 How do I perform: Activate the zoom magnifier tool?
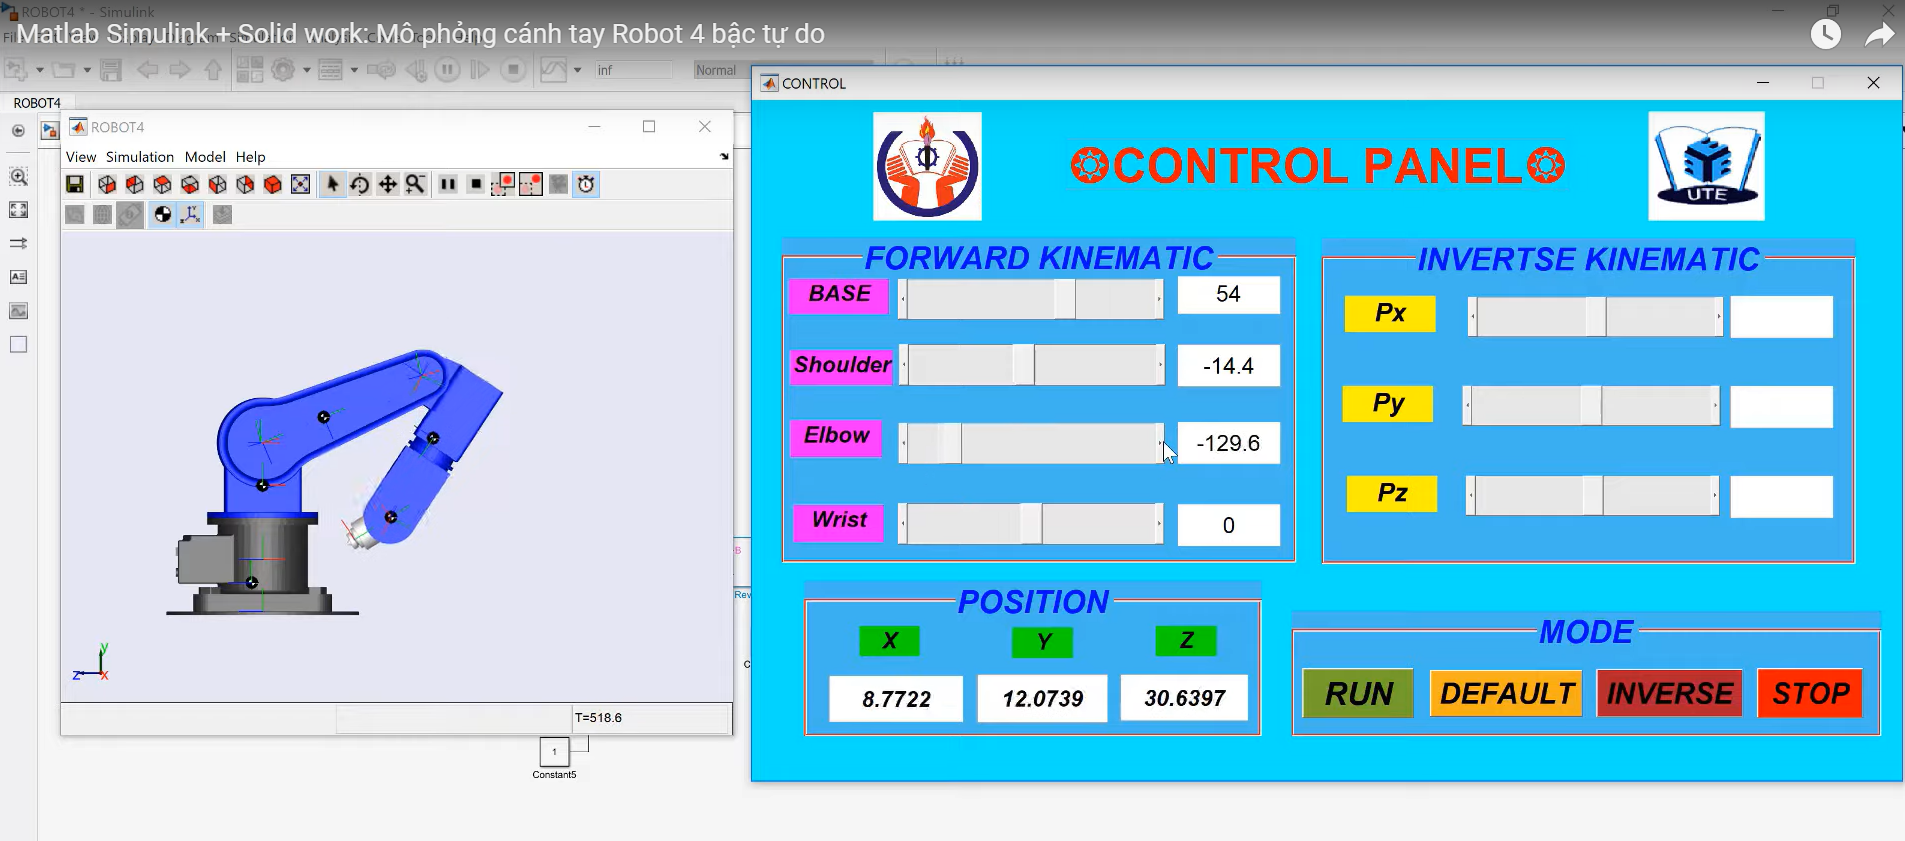click(415, 184)
